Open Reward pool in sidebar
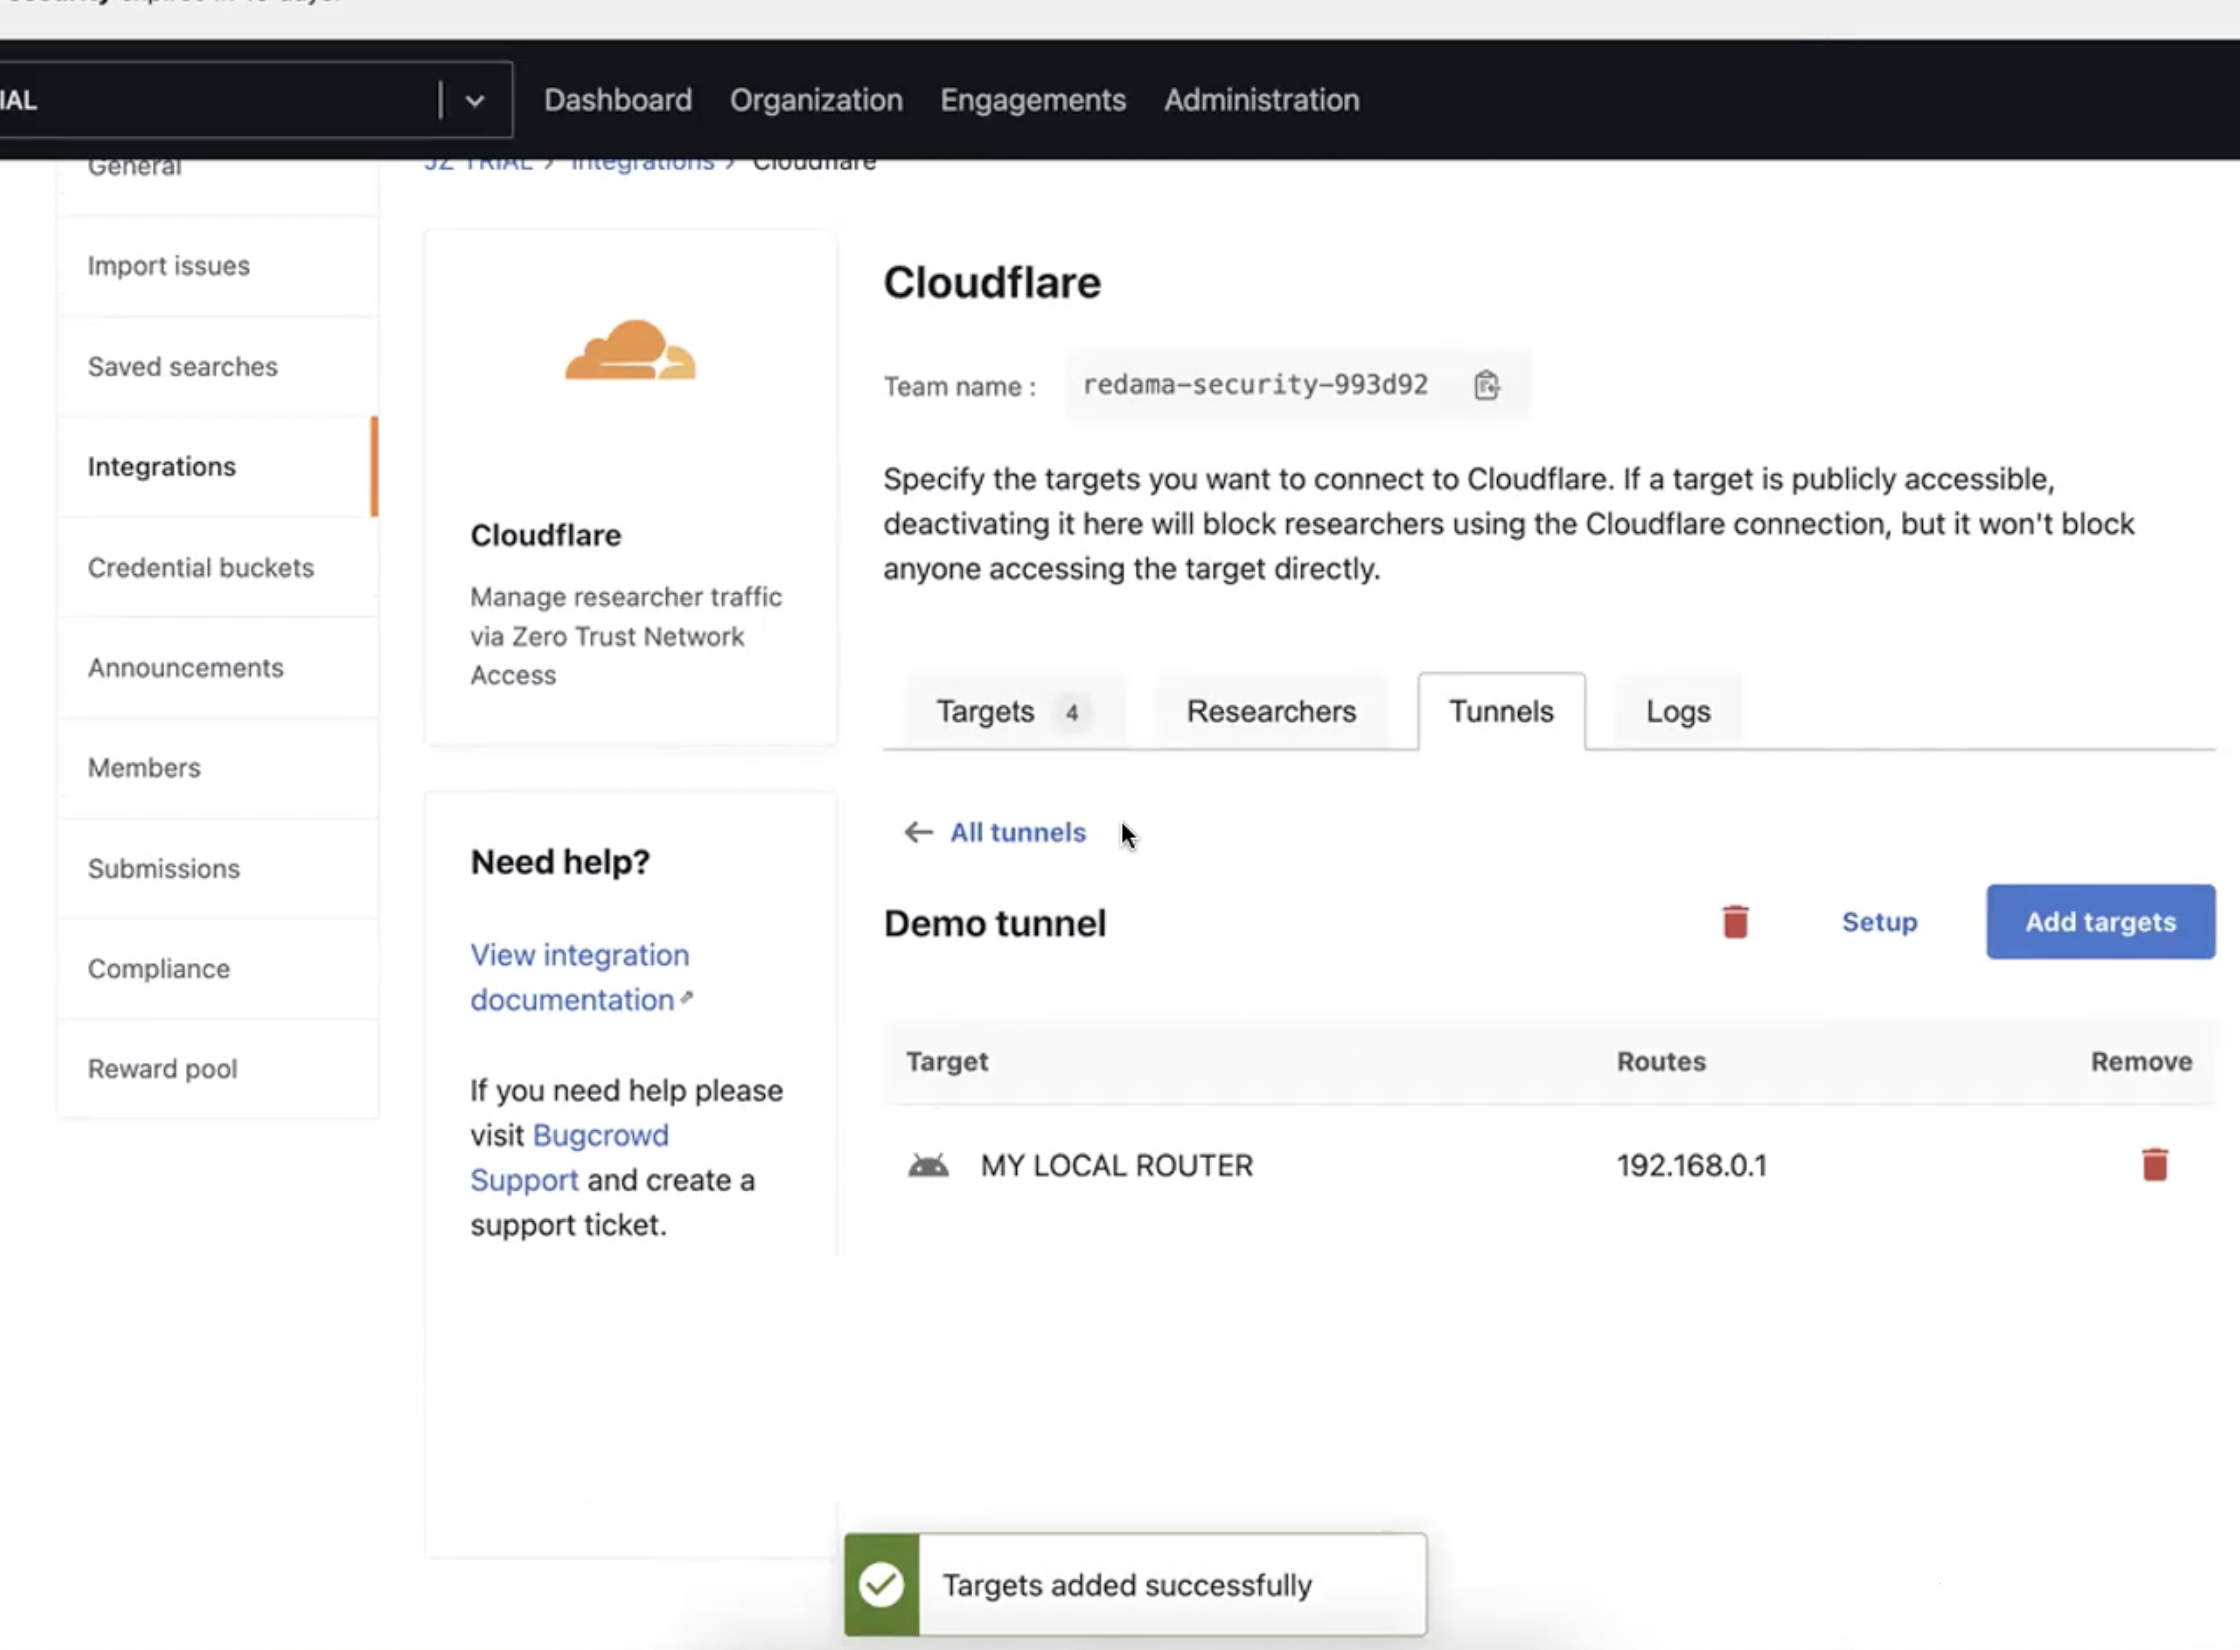This screenshot has height=1650, width=2240. coord(218,1069)
